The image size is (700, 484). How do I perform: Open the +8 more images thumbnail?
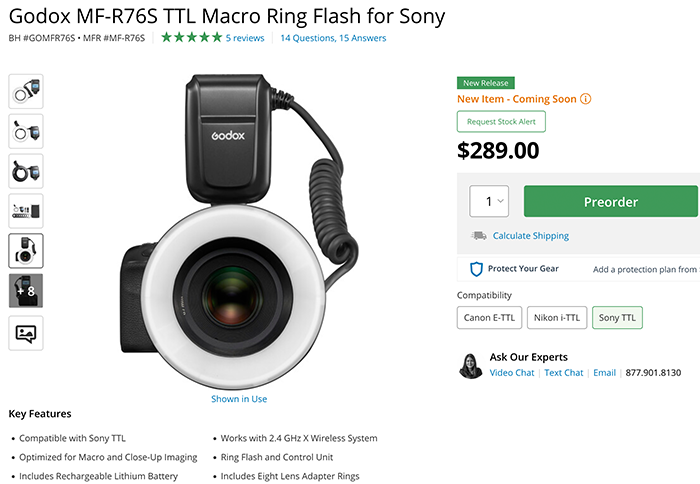(26, 291)
